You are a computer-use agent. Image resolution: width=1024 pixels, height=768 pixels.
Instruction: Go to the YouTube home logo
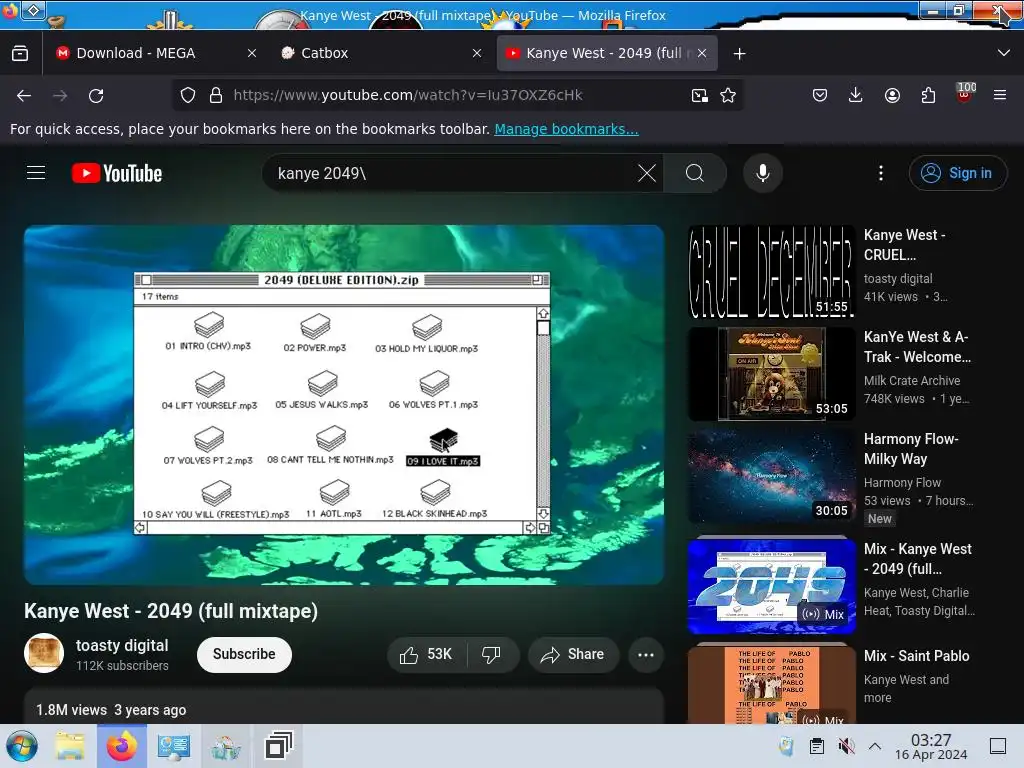pos(117,173)
